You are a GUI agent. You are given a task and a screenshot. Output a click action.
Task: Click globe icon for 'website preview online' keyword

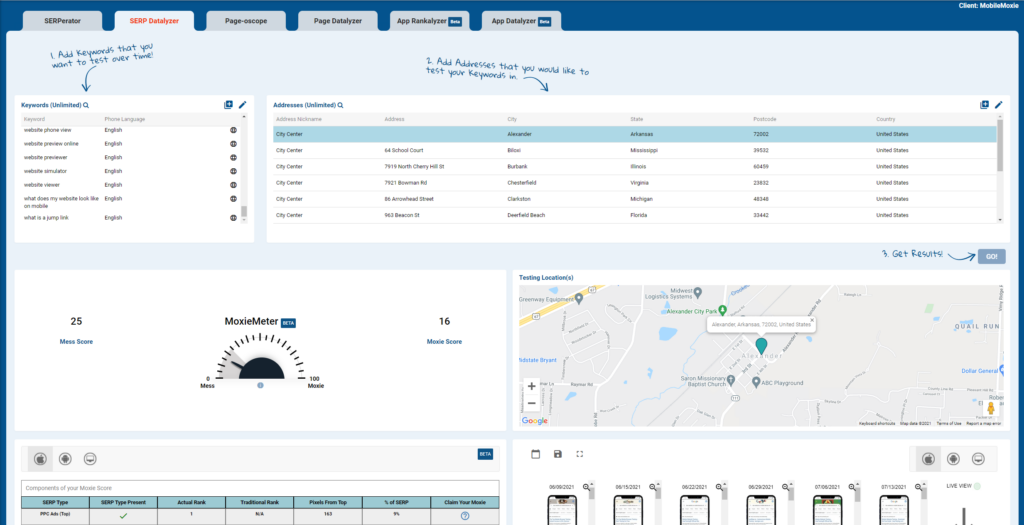click(x=233, y=144)
